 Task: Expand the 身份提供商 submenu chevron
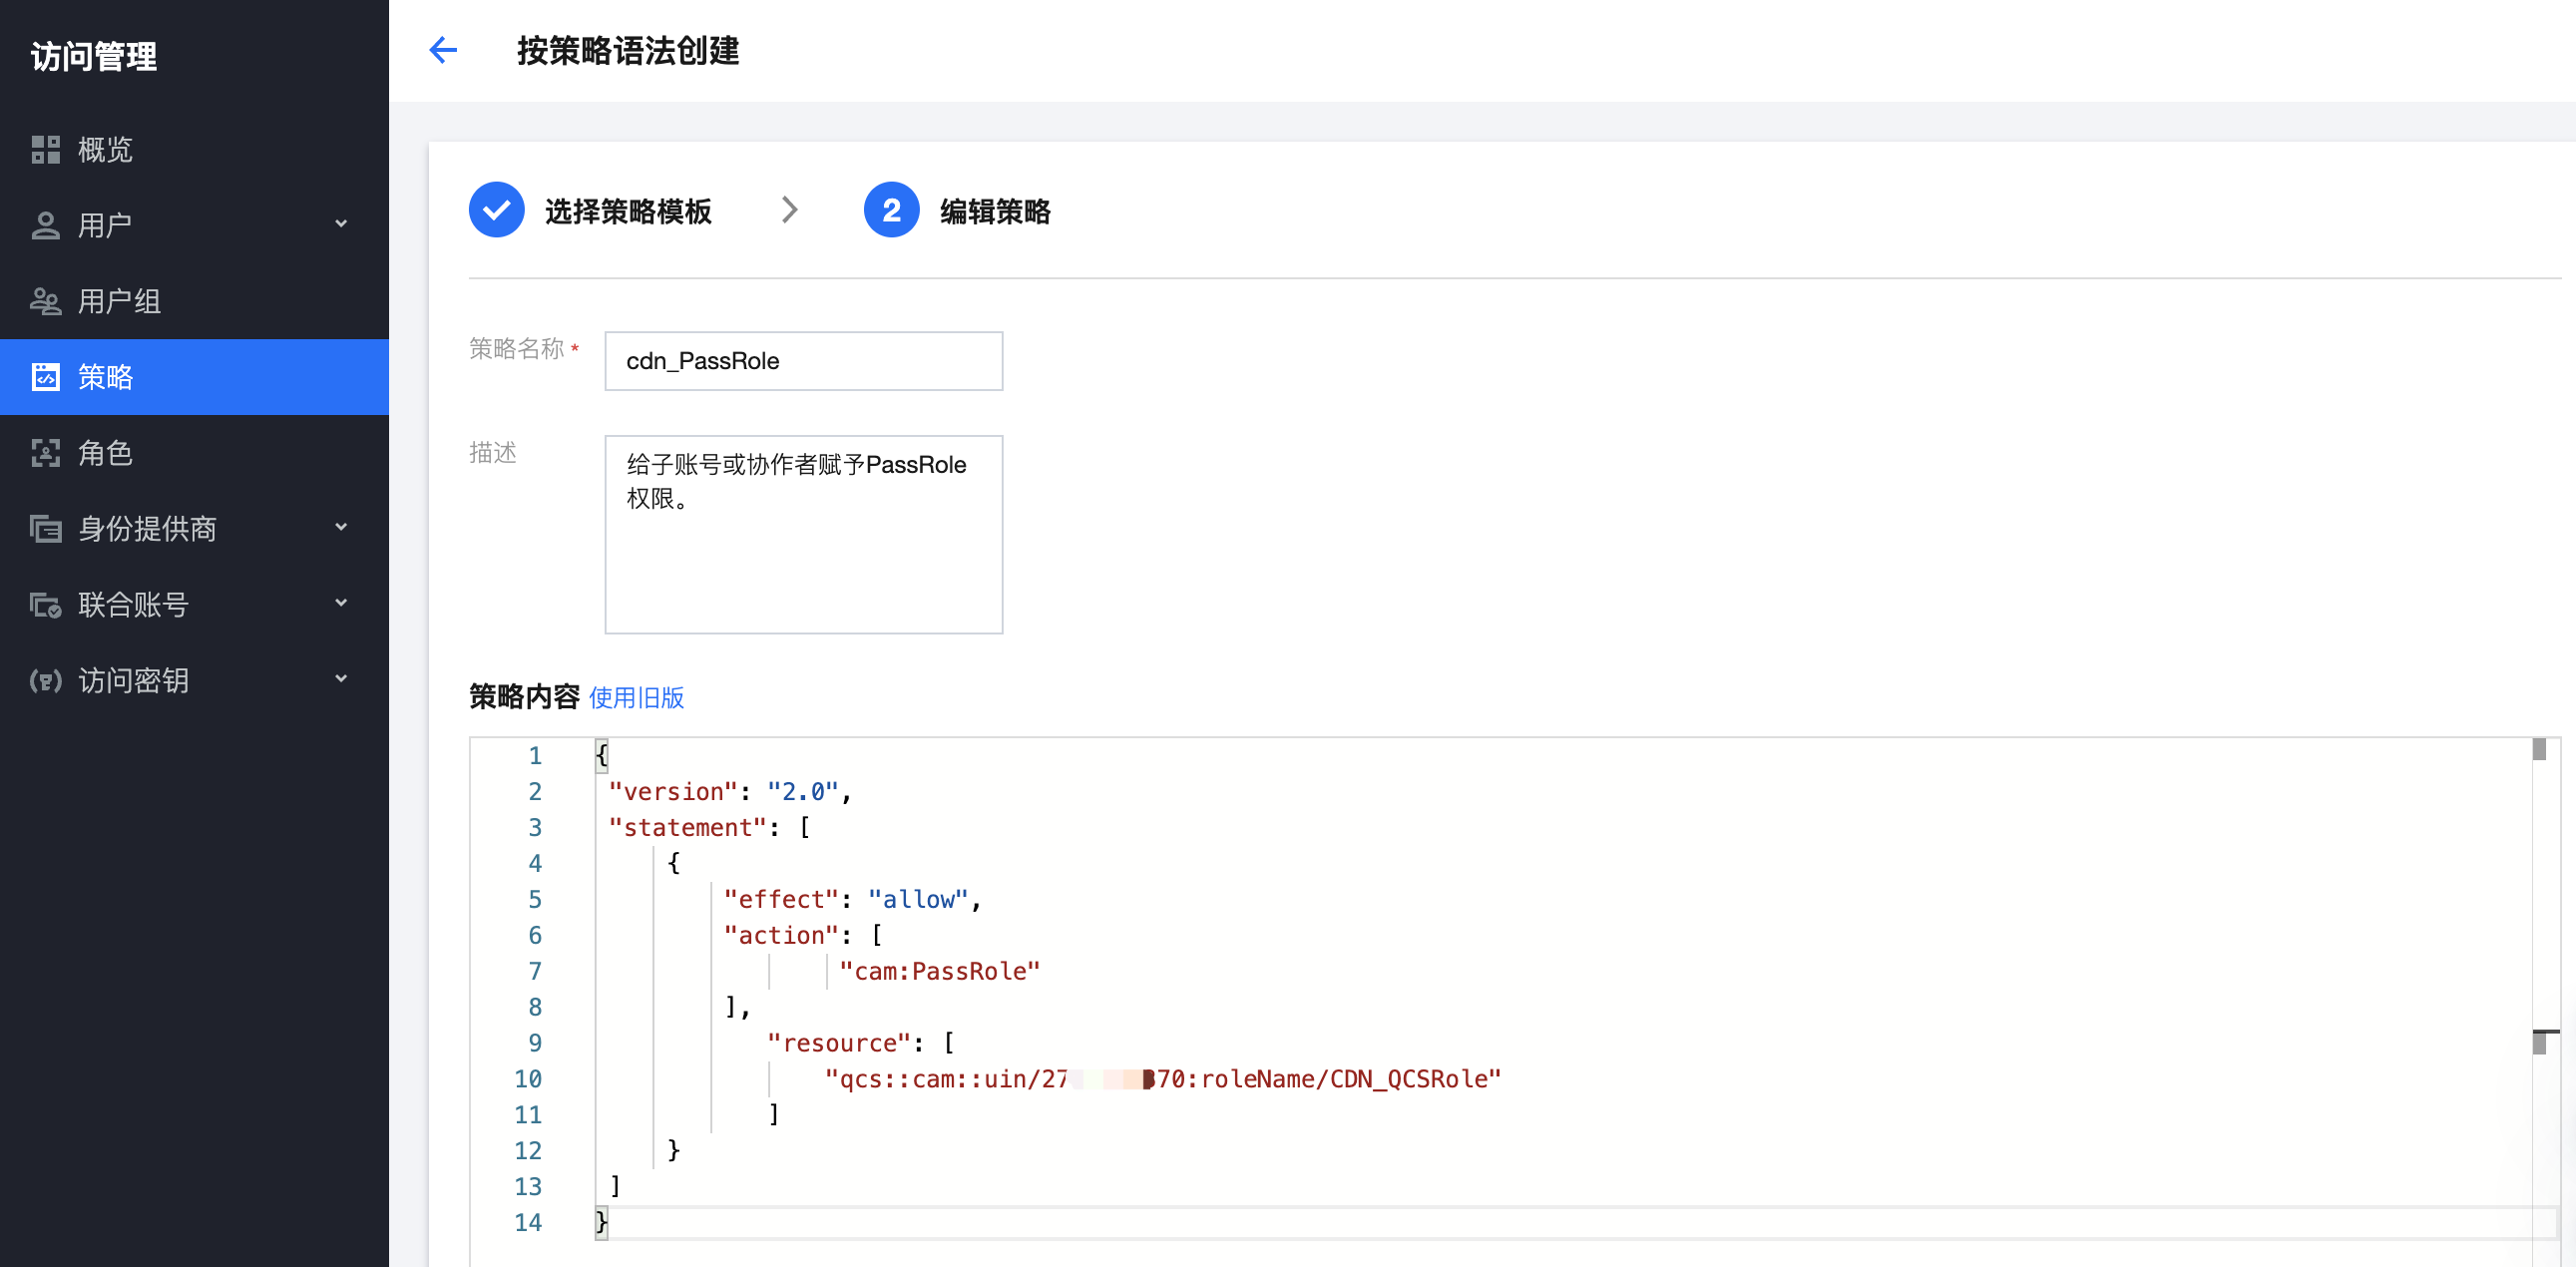341,527
